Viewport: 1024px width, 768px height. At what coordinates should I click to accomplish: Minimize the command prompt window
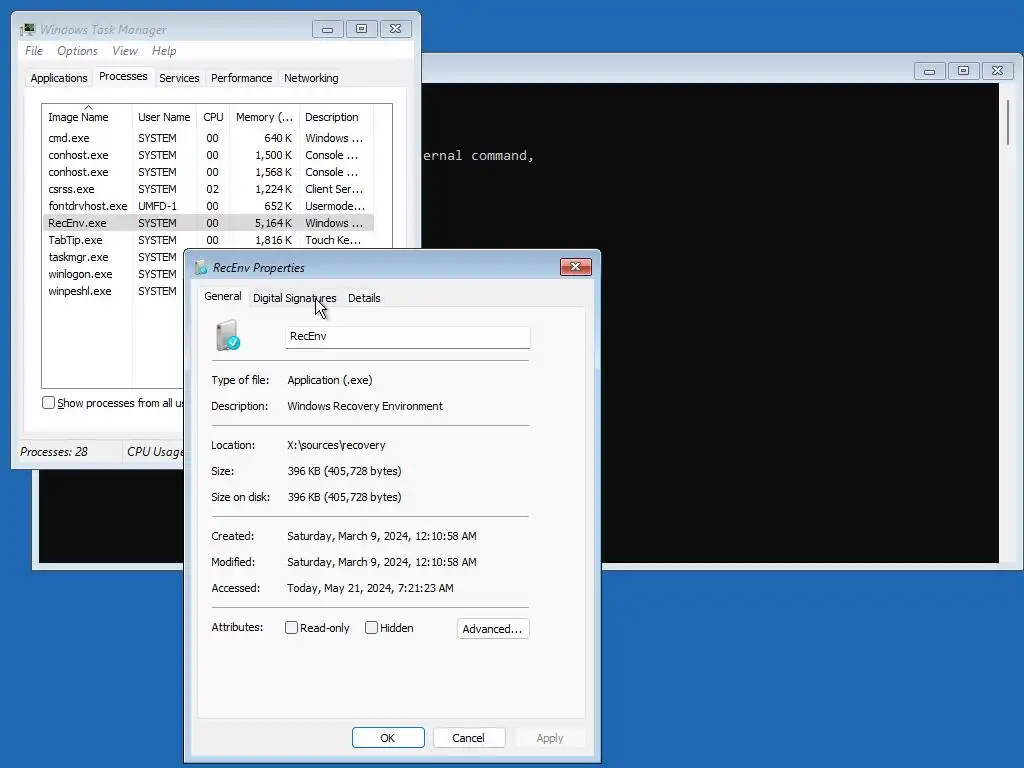pyautogui.click(x=929, y=71)
